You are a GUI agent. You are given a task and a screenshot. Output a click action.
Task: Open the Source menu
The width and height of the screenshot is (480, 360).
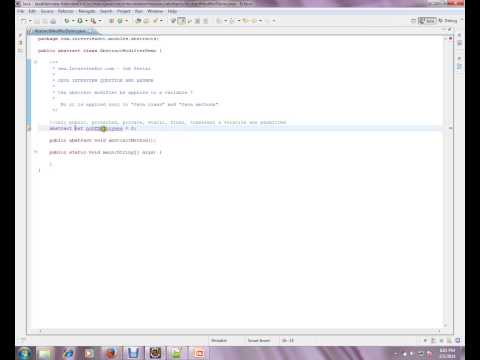pos(47,11)
